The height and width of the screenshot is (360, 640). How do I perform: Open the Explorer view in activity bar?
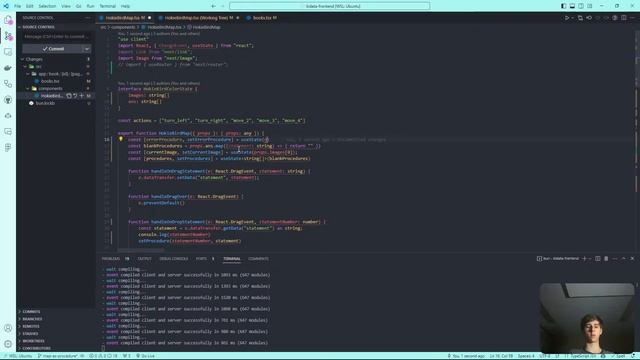coord(8,20)
